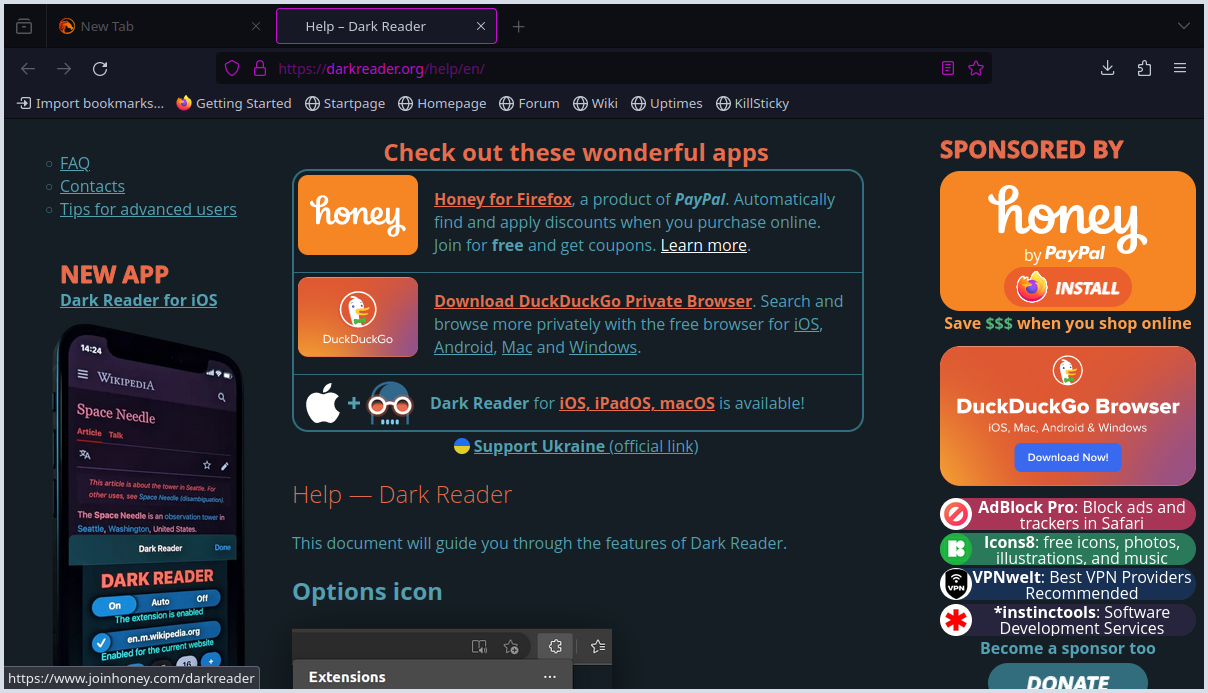Open the Honey for Firefox link

click(503, 199)
